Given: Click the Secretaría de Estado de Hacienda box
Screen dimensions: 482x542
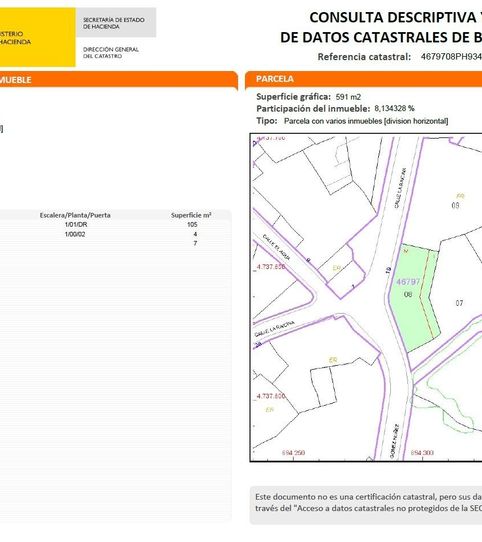Looking at the screenshot, I should (116, 22).
